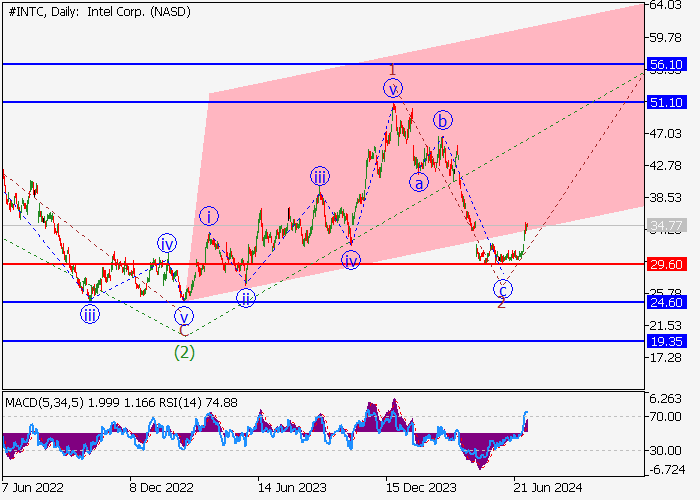
Task: Select the circled a wave label
Action: coord(419,183)
